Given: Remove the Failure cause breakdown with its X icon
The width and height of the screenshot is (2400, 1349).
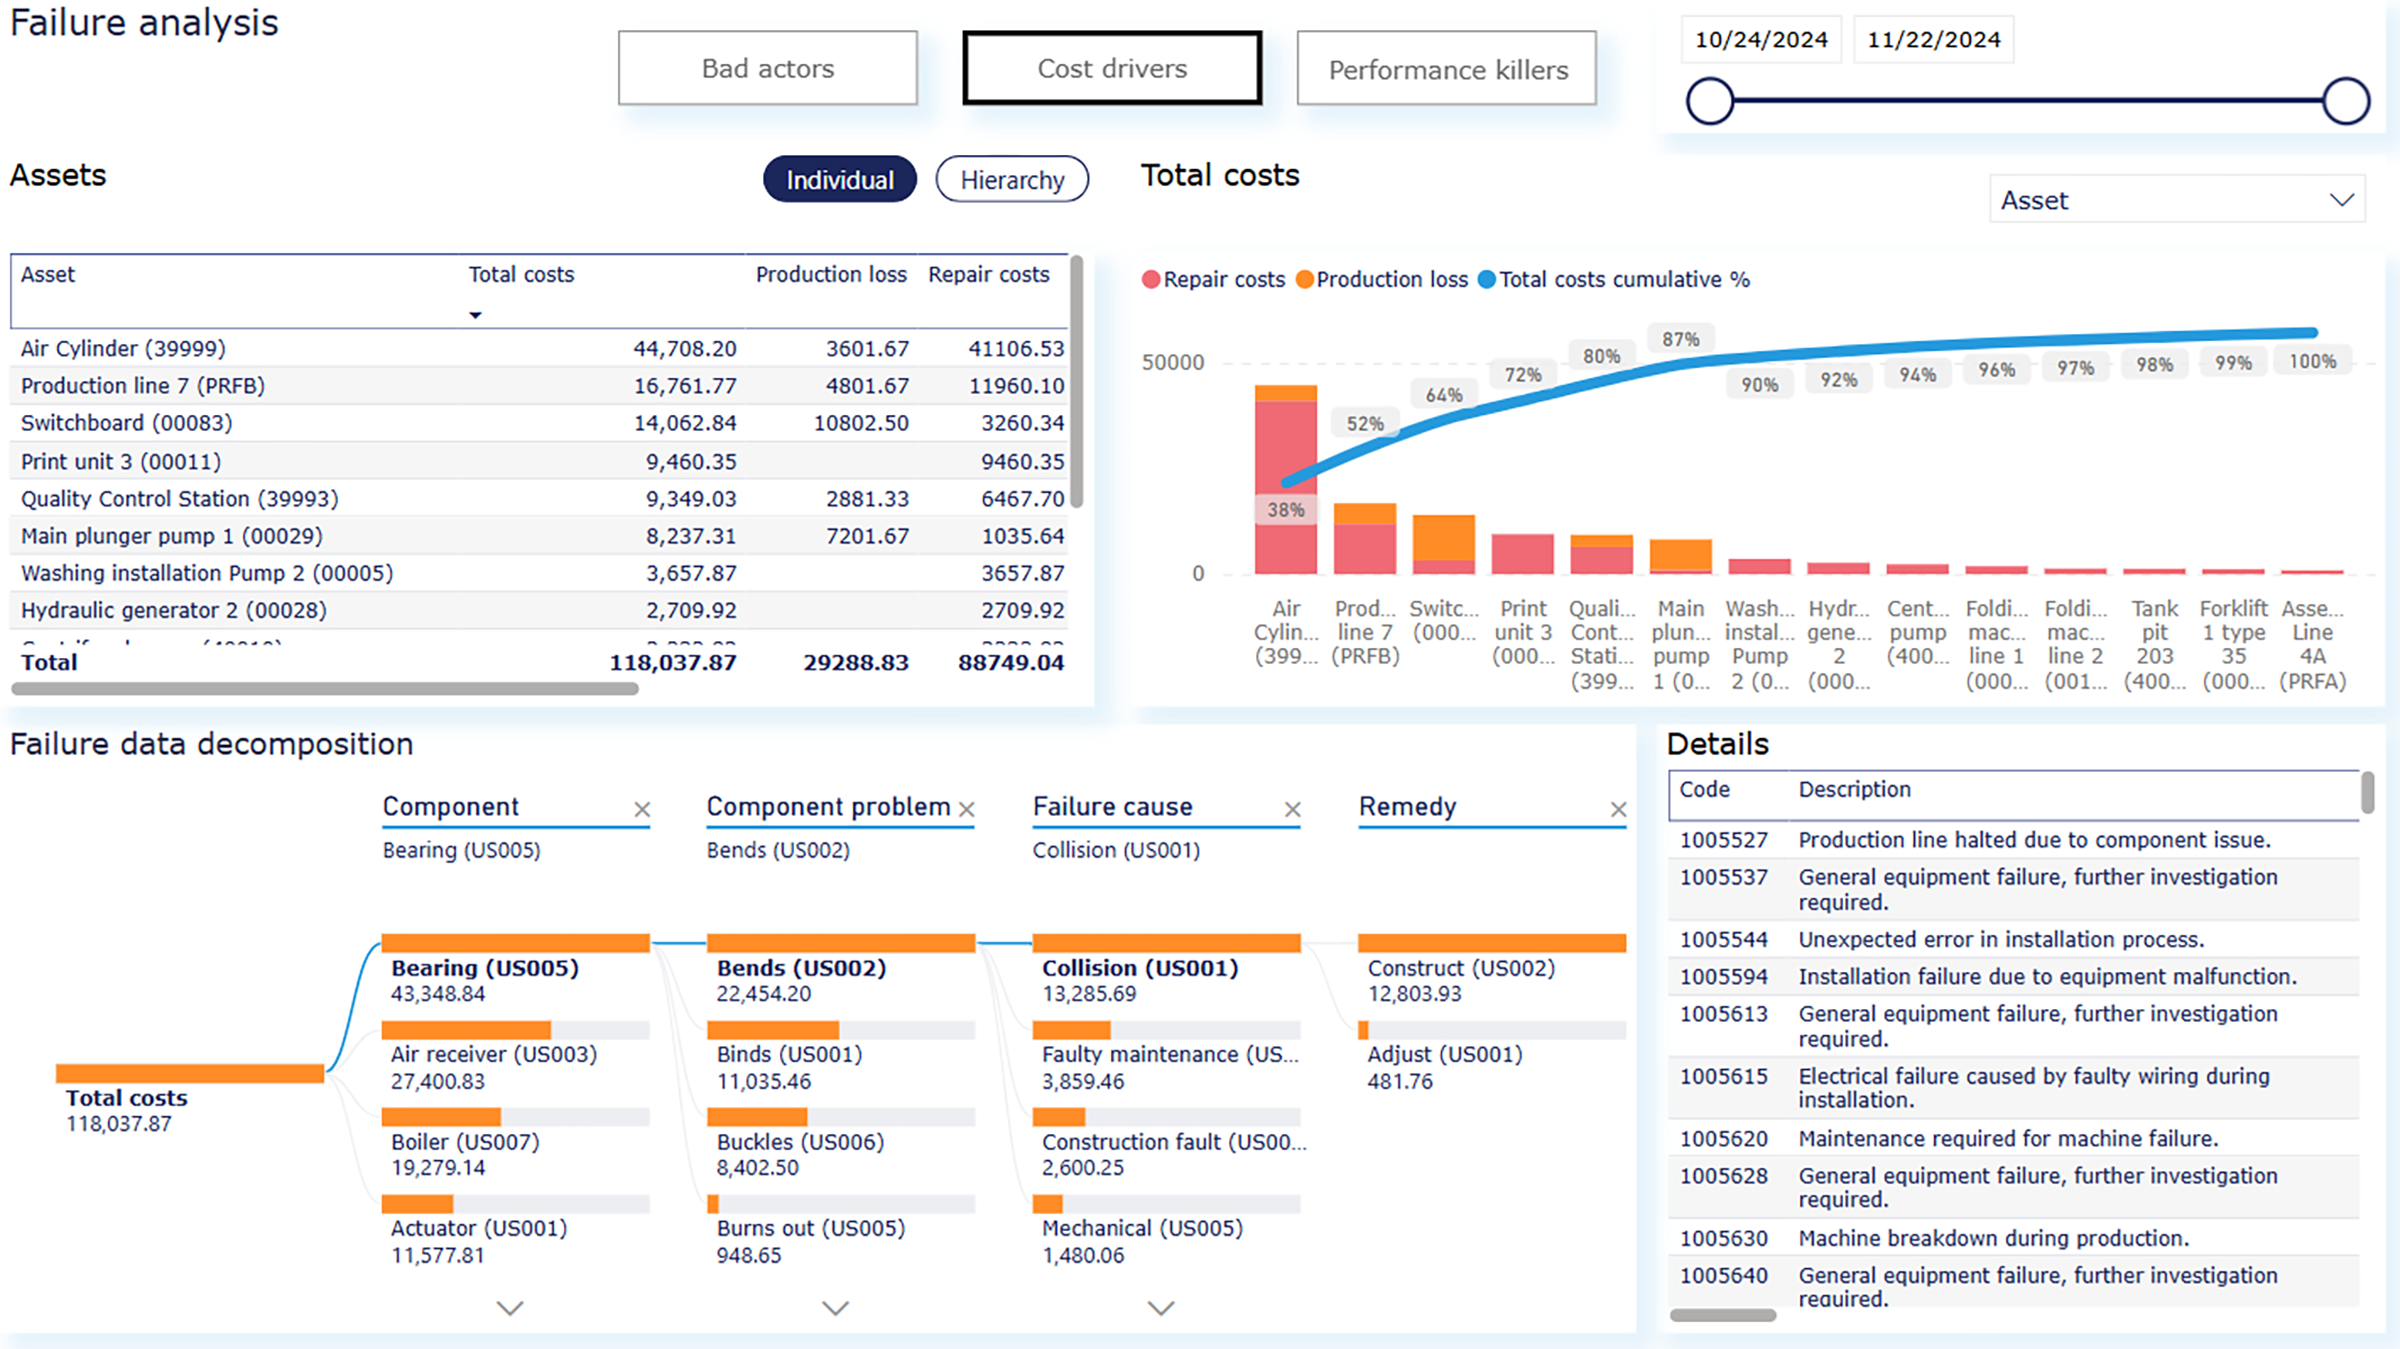Looking at the screenshot, I should point(1293,810).
